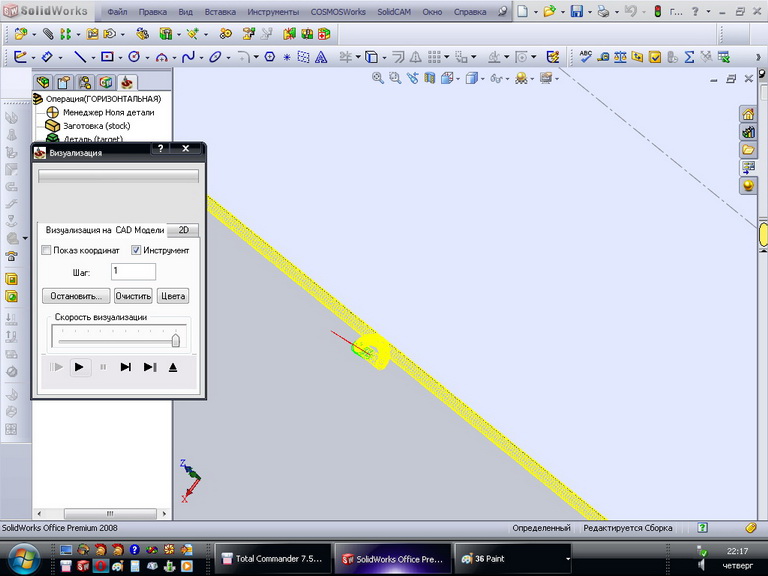Click the New document icon

(x=523, y=11)
